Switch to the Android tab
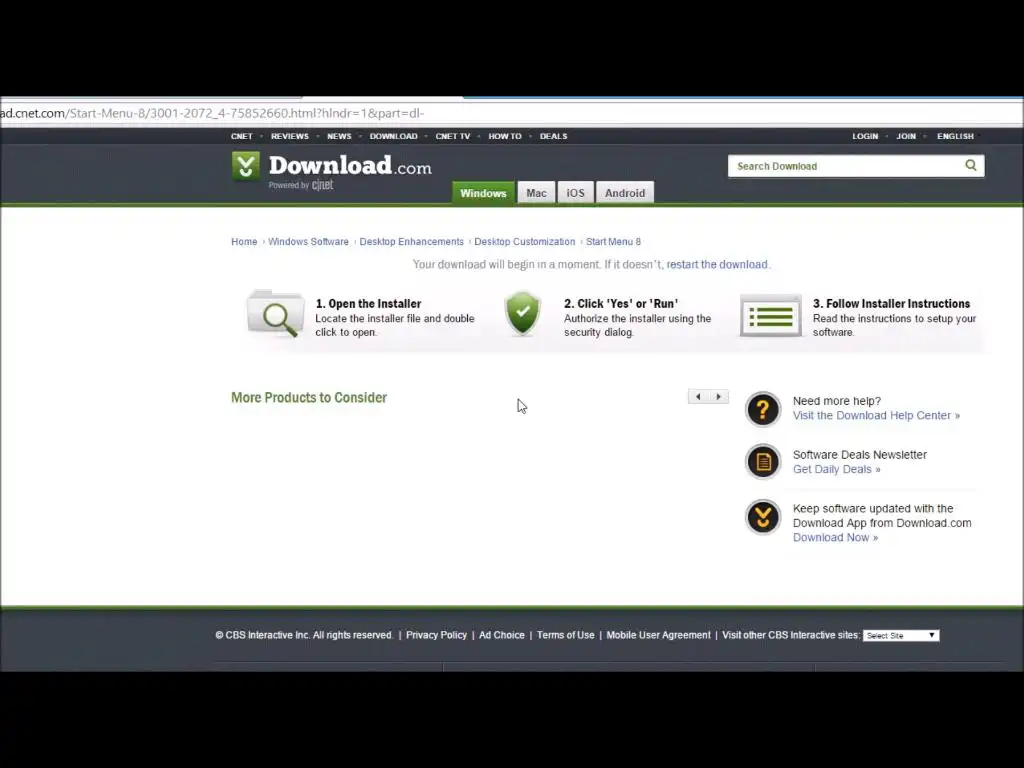Viewport: 1024px width, 768px height. coord(625,193)
